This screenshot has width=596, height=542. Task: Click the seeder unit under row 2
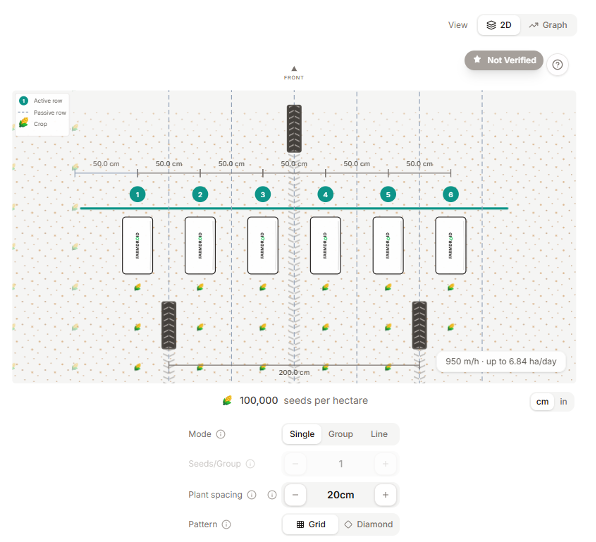[200, 246]
